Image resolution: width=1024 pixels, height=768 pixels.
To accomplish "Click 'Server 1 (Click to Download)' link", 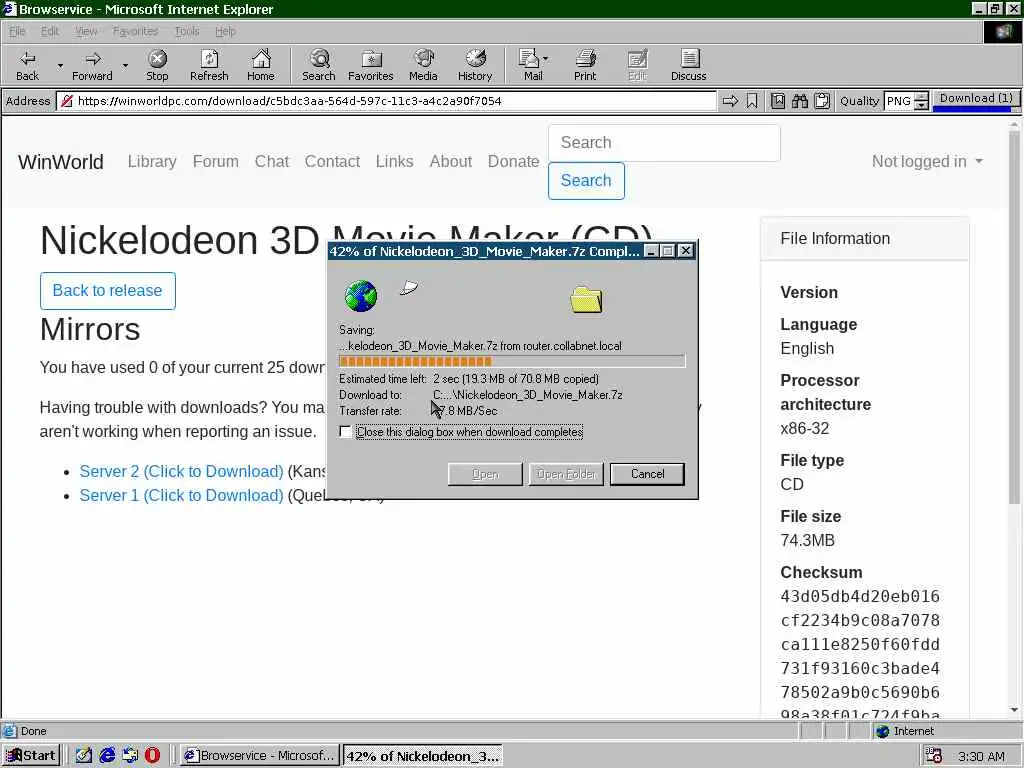I will click(x=182, y=496).
